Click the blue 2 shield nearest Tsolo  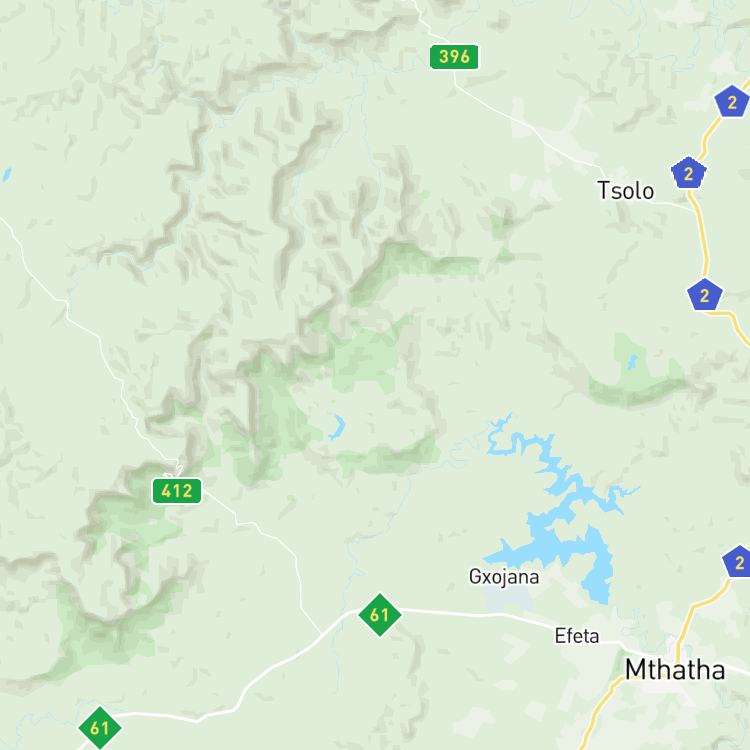[x=689, y=173]
